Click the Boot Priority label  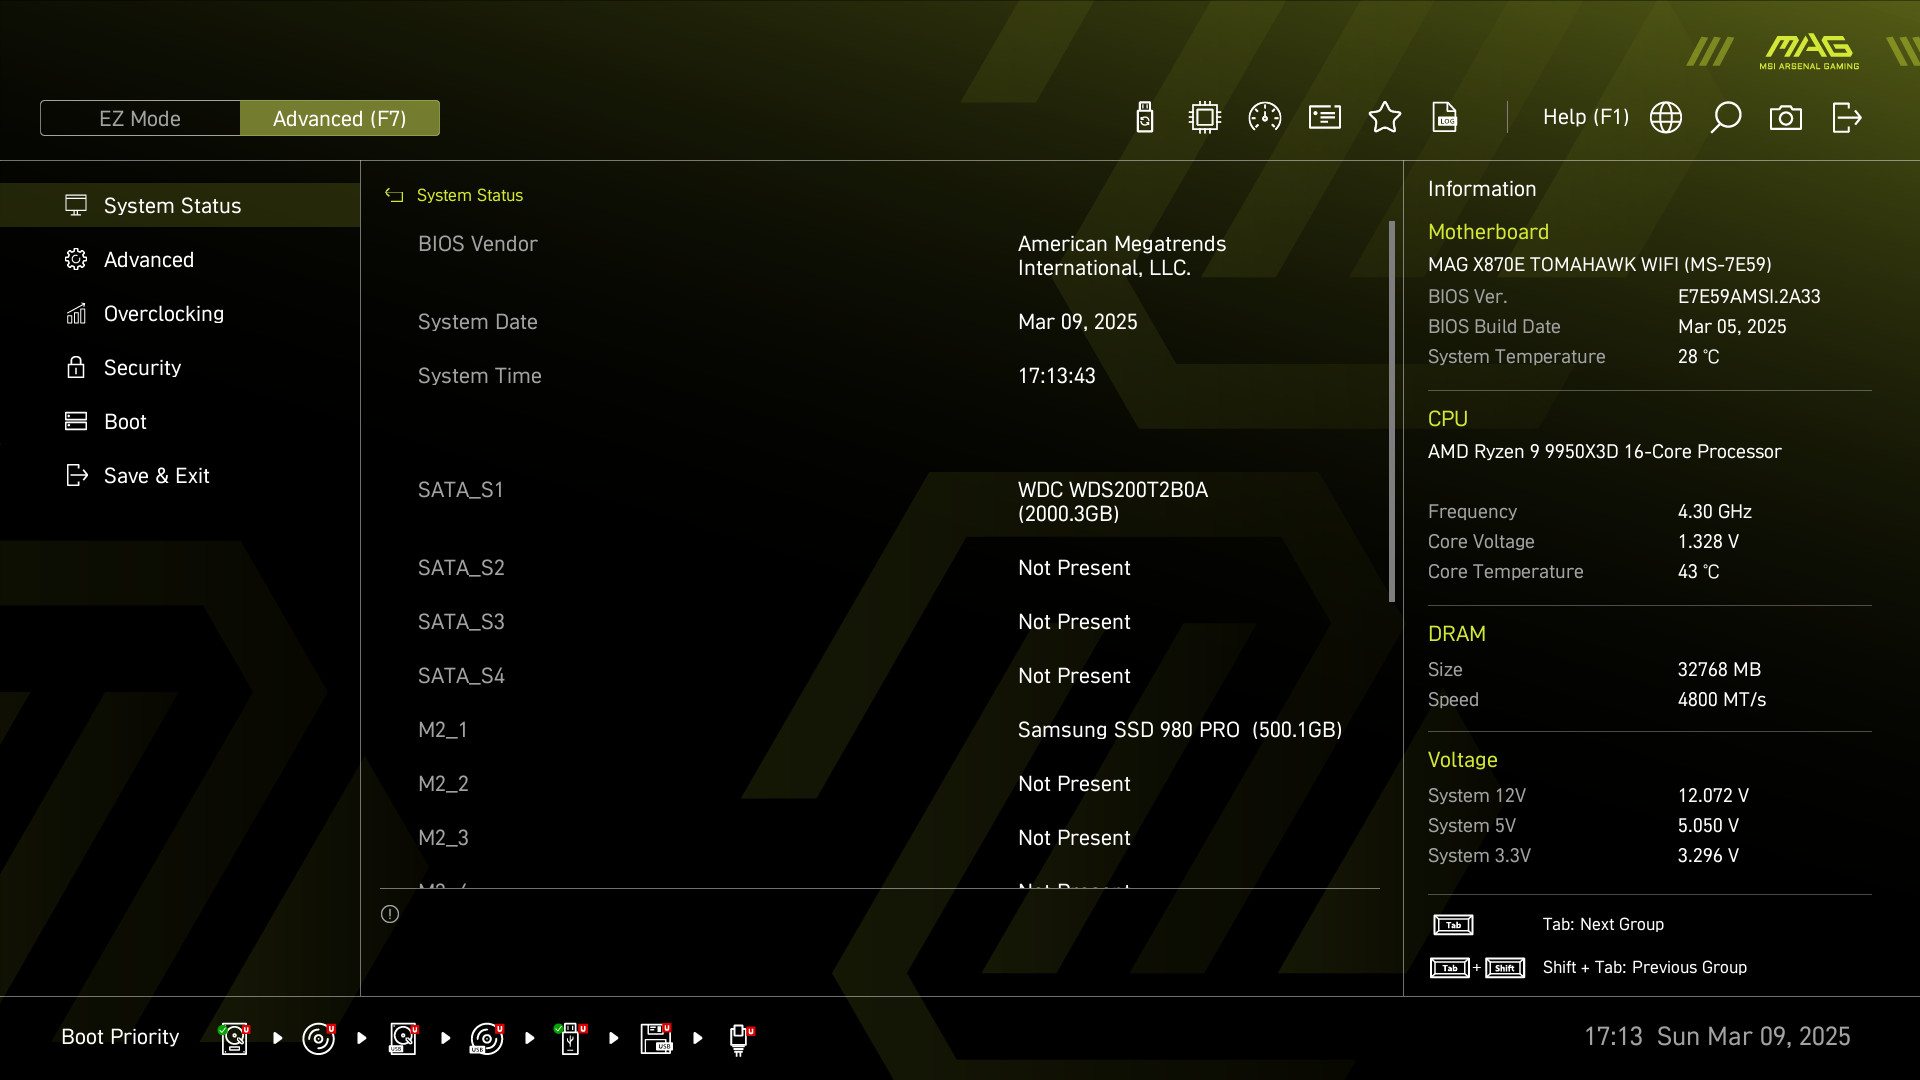coord(120,1037)
